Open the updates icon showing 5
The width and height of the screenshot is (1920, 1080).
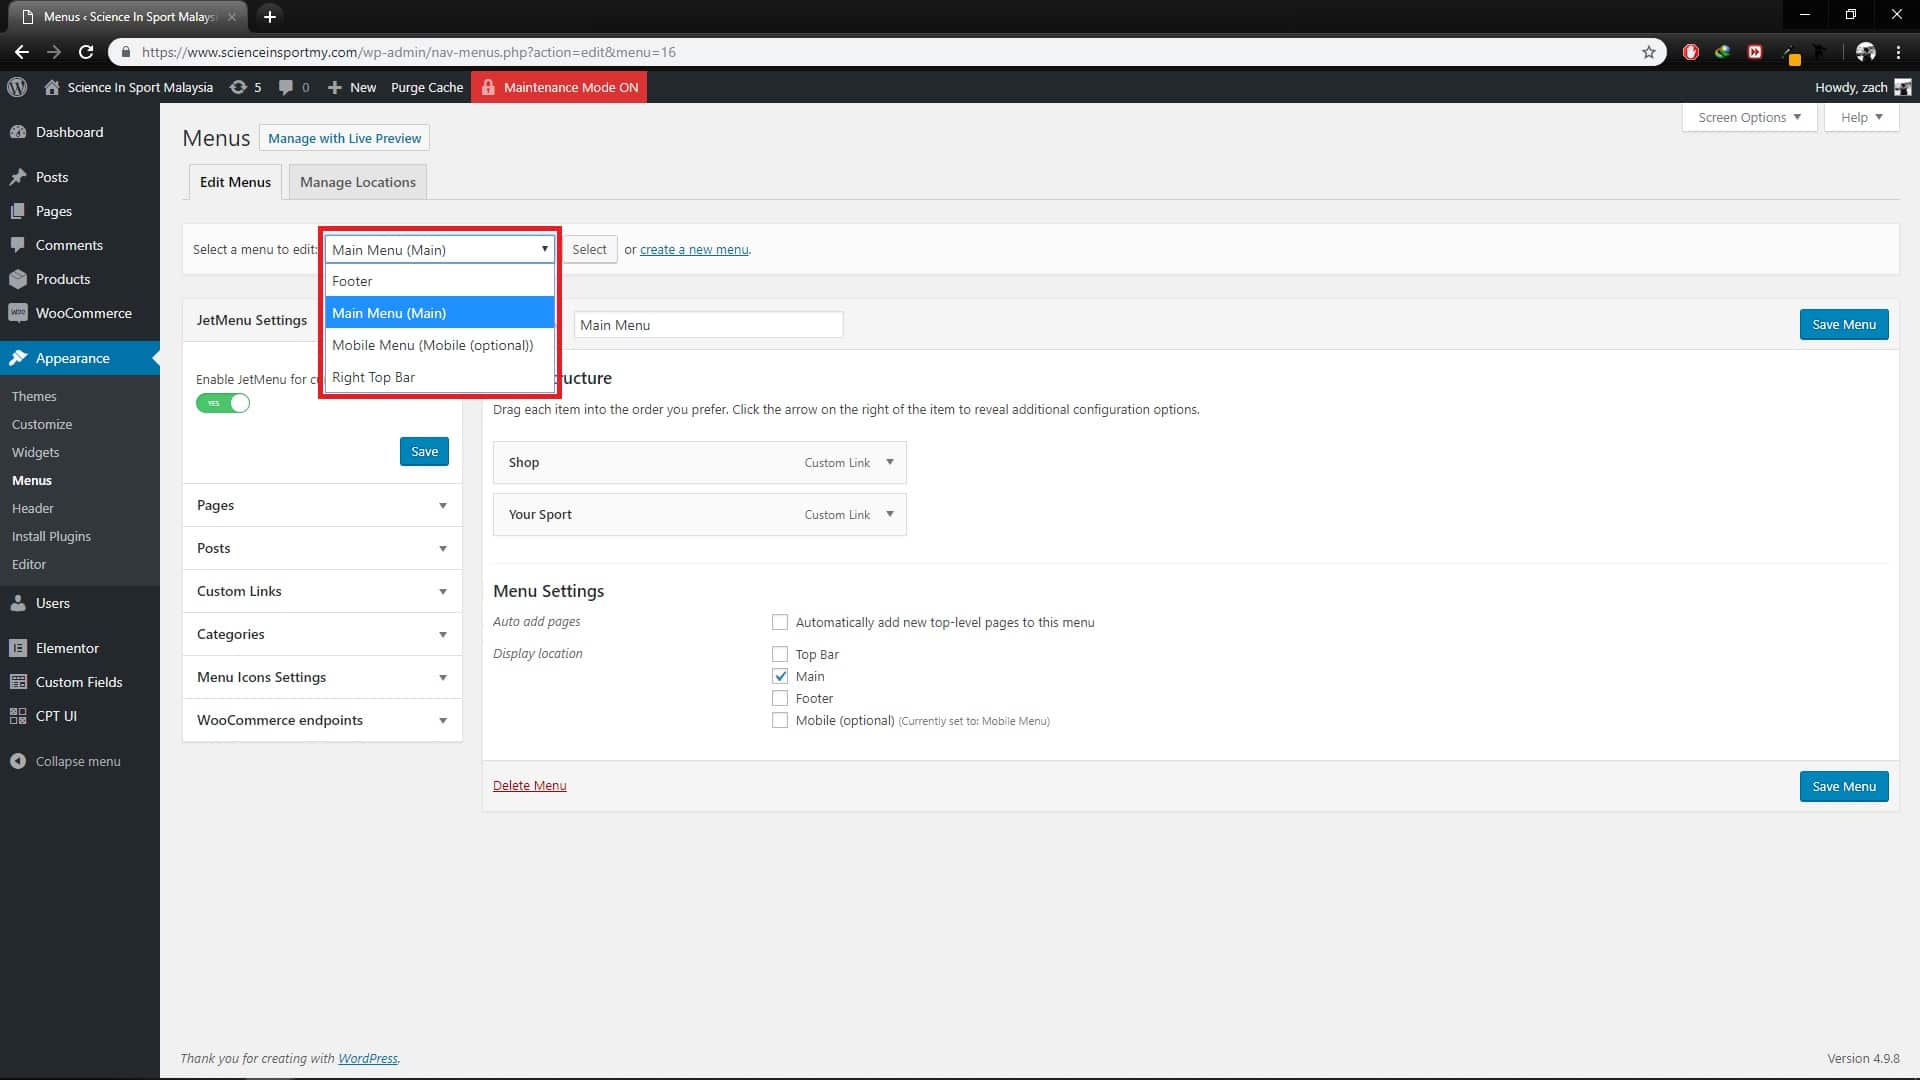(x=238, y=87)
